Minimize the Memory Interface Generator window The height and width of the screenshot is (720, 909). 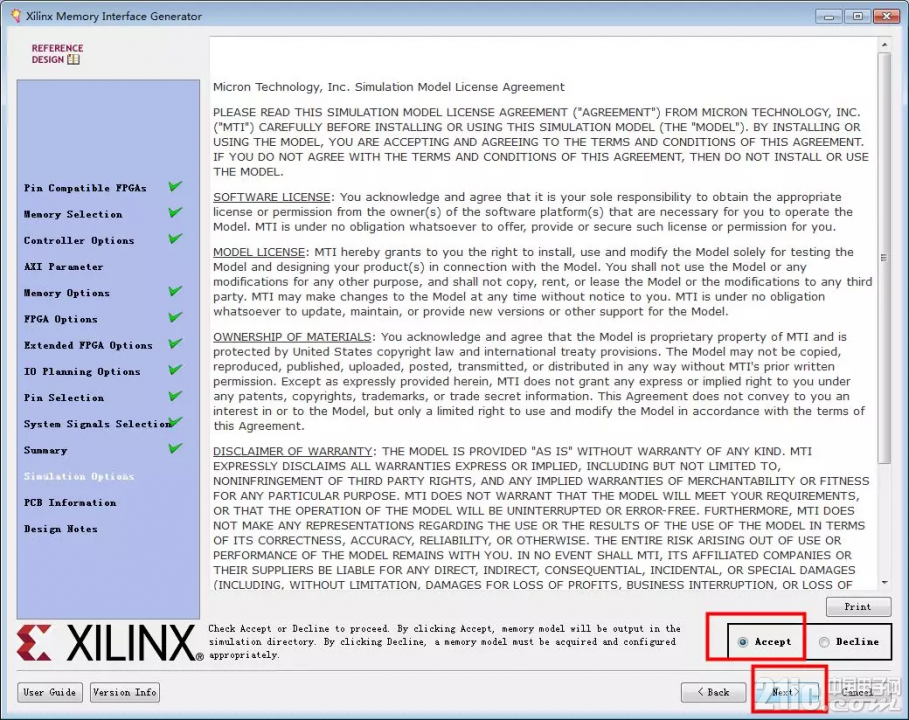829,16
